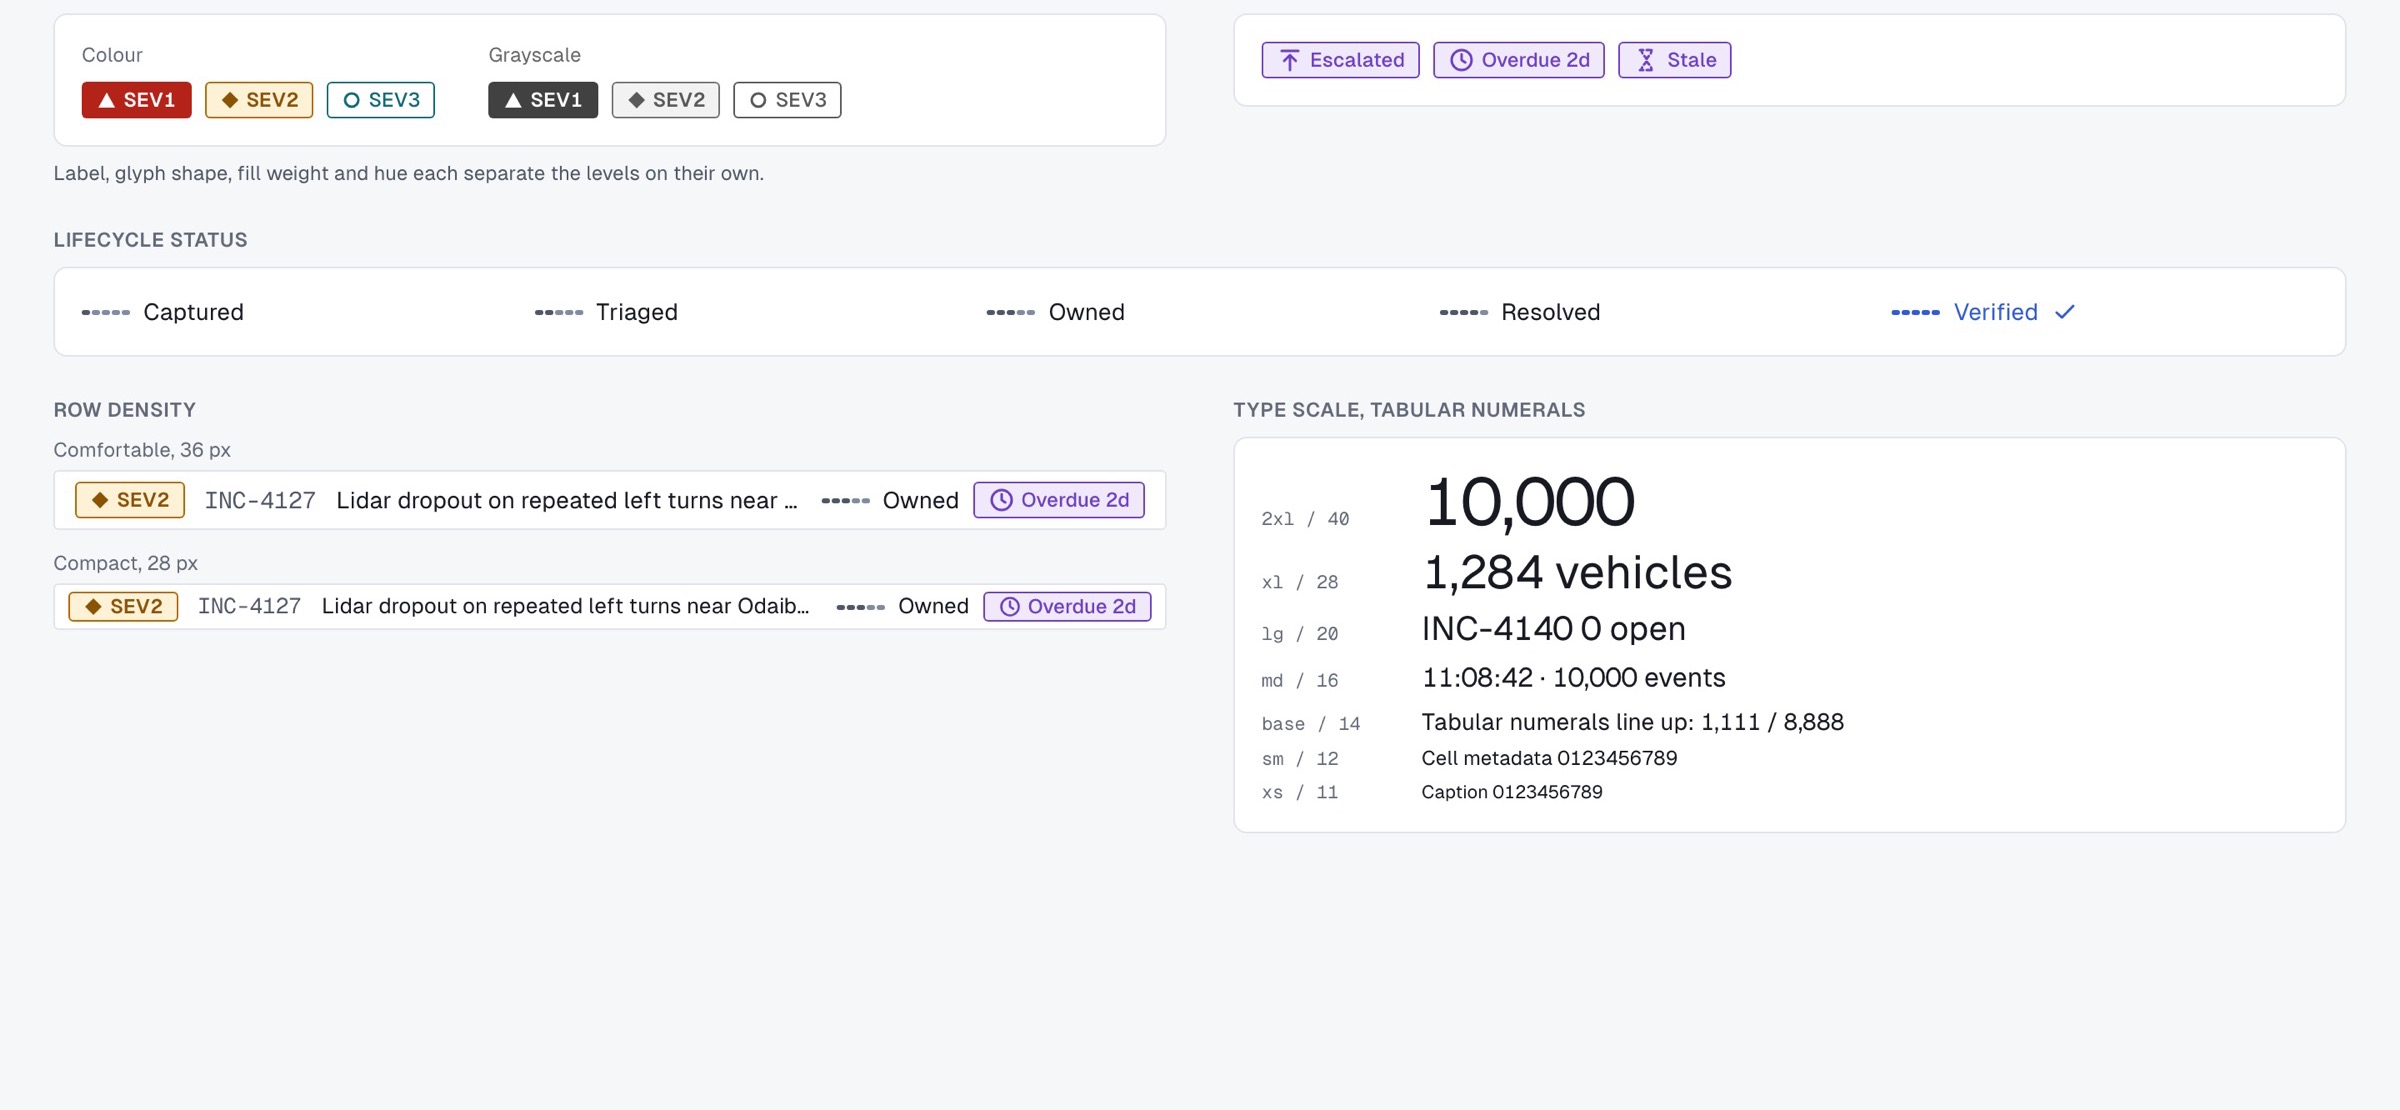Click Overdue 2d tag in comfortable row
The width and height of the screenshot is (2400, 1110).
pos(1059,500)
